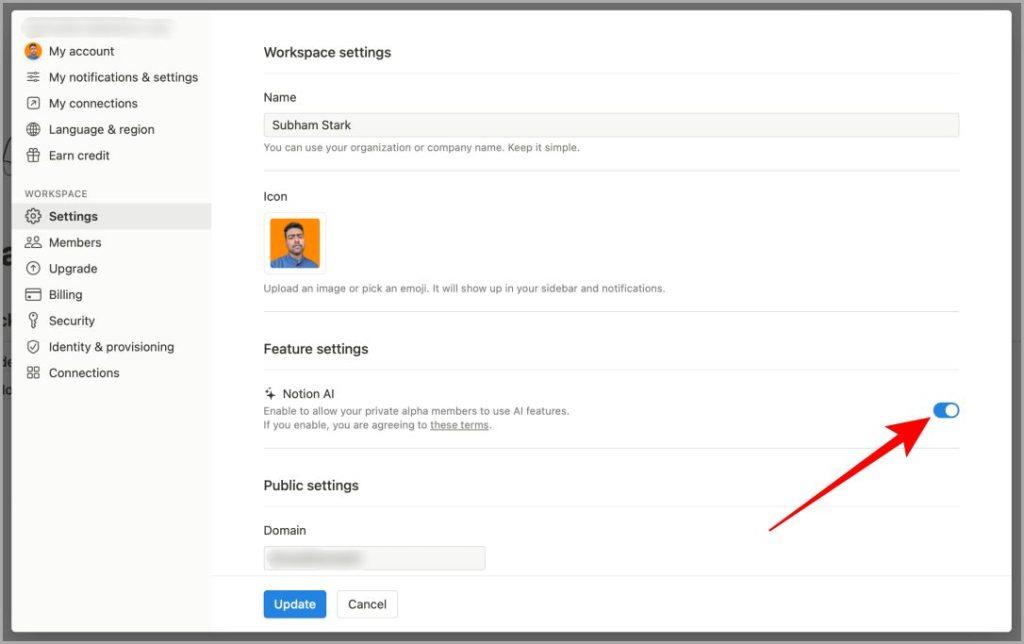Click the Domain input field
1024x644 pixels.
374,558
